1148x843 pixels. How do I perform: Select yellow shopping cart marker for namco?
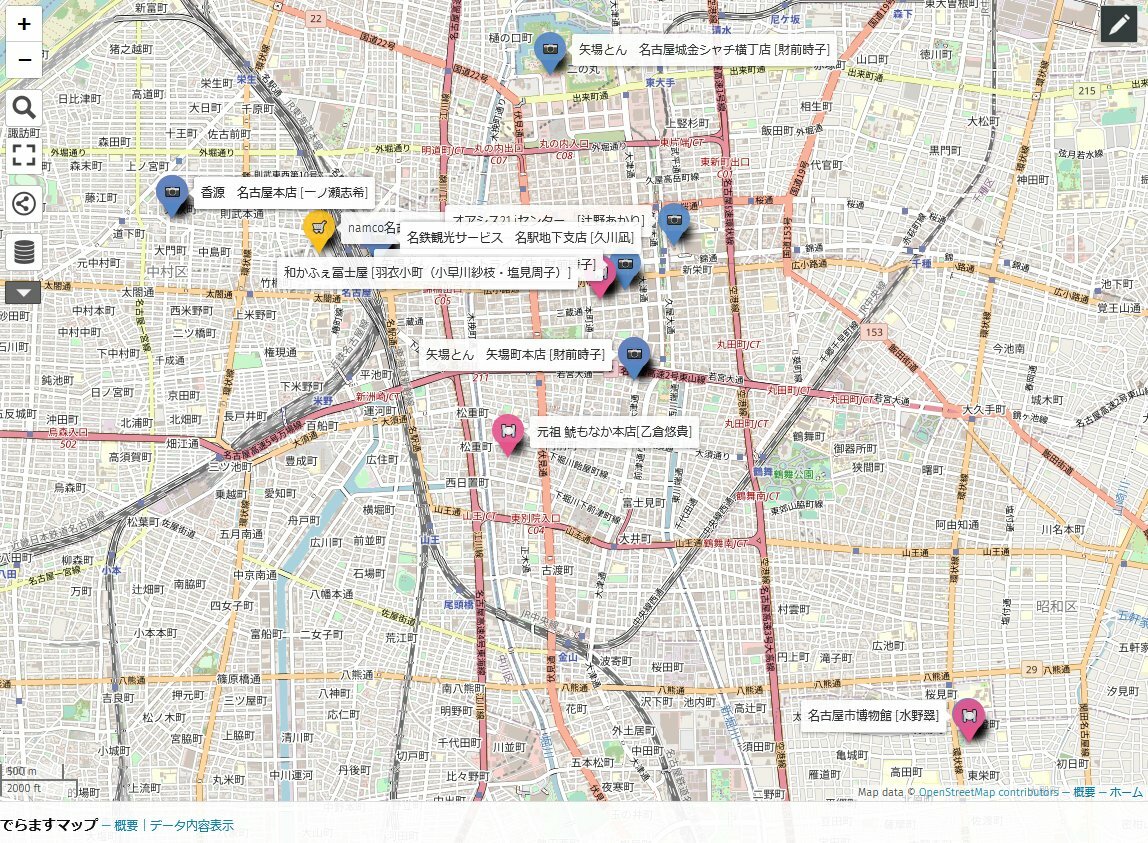[x=318, y=230]
